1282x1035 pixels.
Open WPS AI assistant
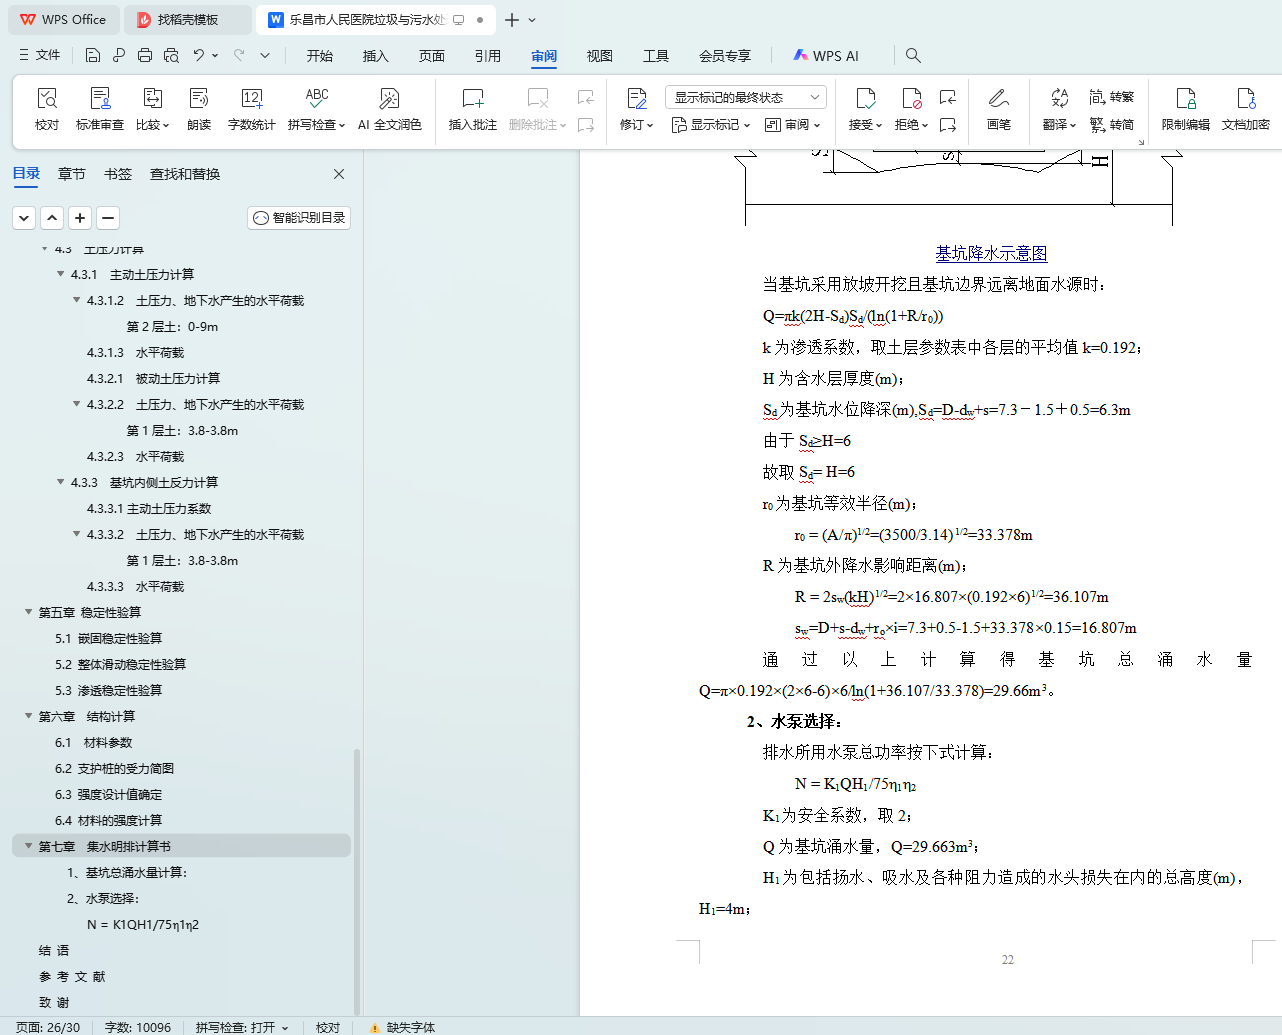pos(826,55)
